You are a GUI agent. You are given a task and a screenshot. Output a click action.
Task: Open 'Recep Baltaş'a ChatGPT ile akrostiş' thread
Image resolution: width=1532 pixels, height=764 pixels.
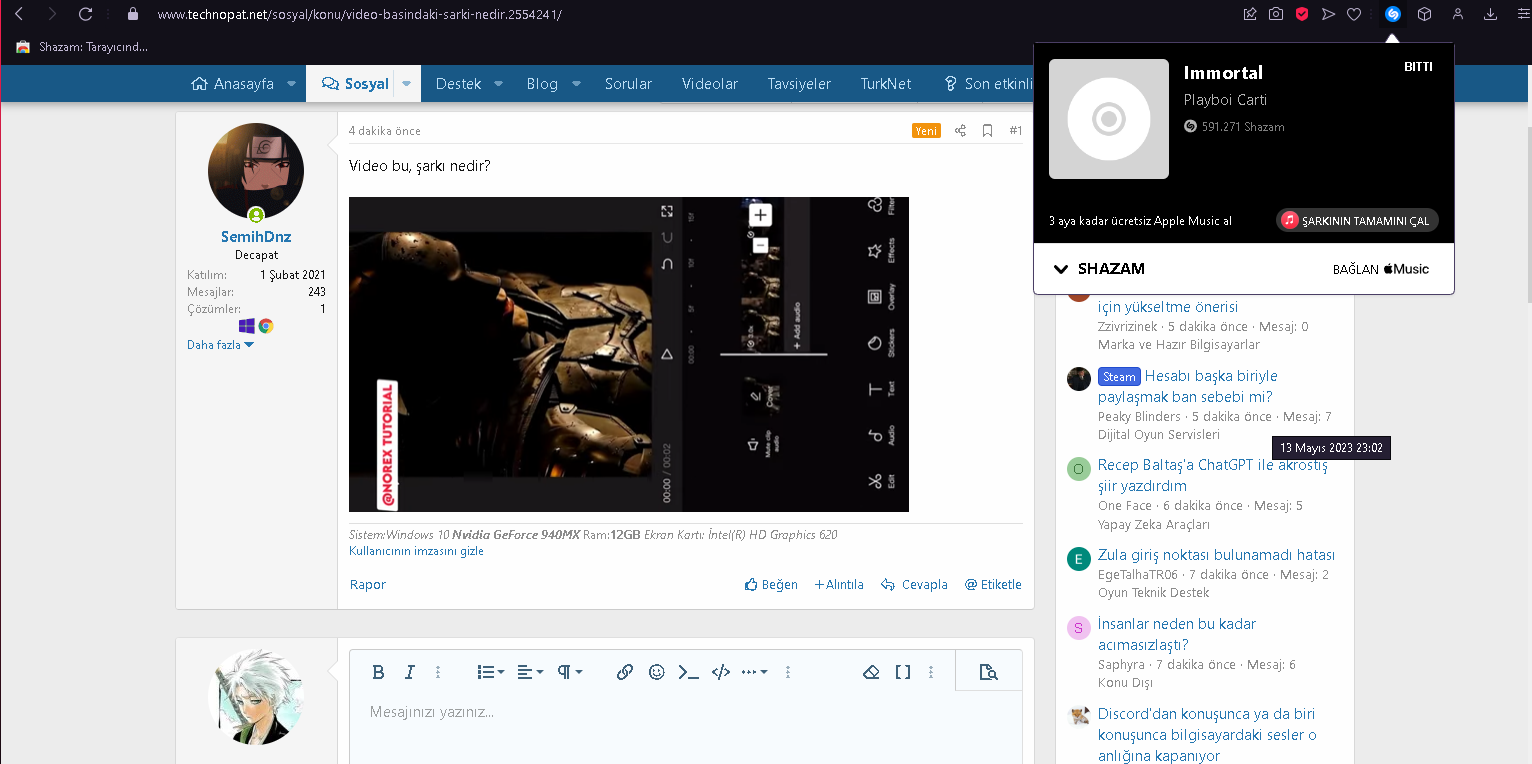click(x=1213, y=476)
